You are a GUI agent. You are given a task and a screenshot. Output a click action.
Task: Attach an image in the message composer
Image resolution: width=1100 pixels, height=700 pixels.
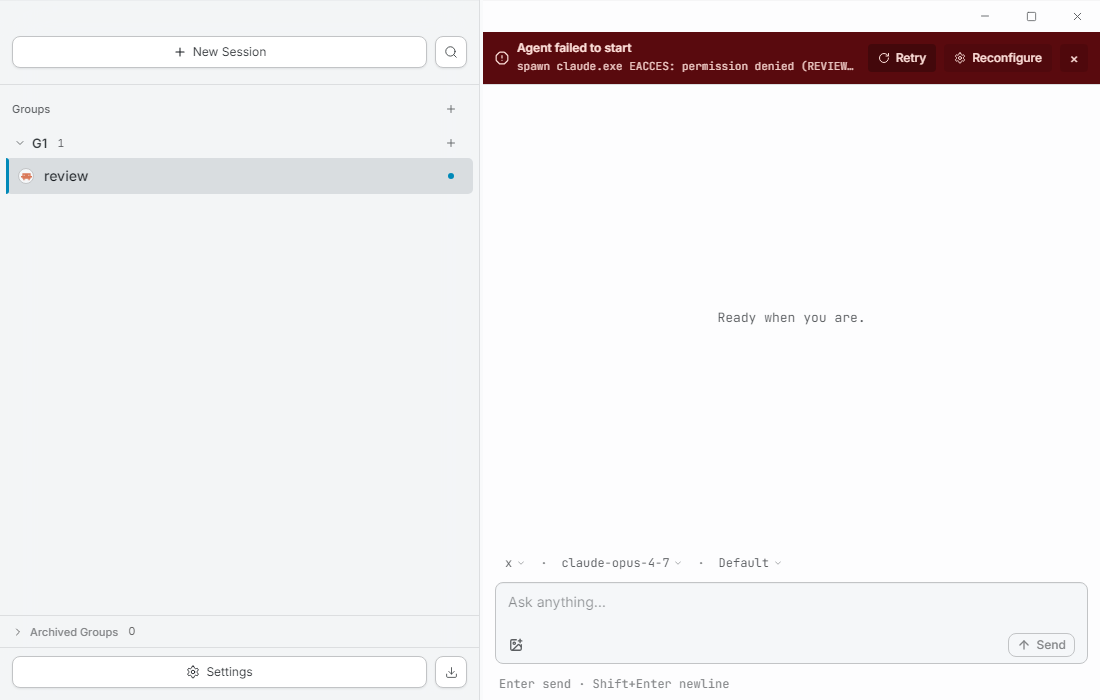[x=516, y=645]
